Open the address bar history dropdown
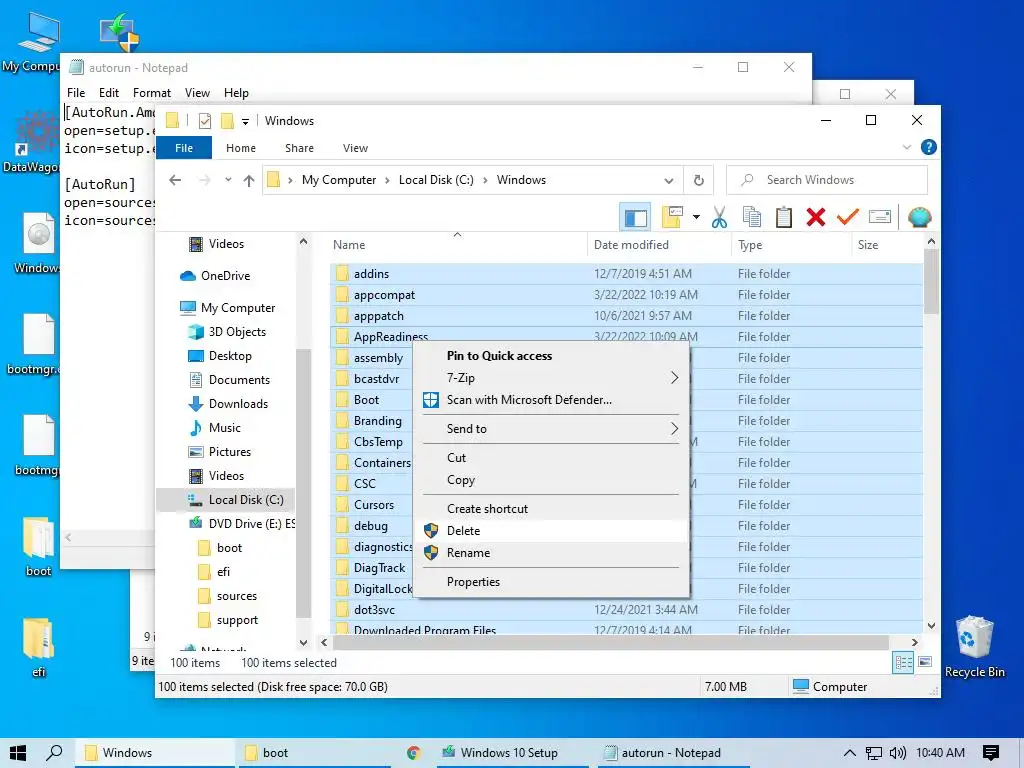Viewport: 1024px width, 768px height. (669, 180)
